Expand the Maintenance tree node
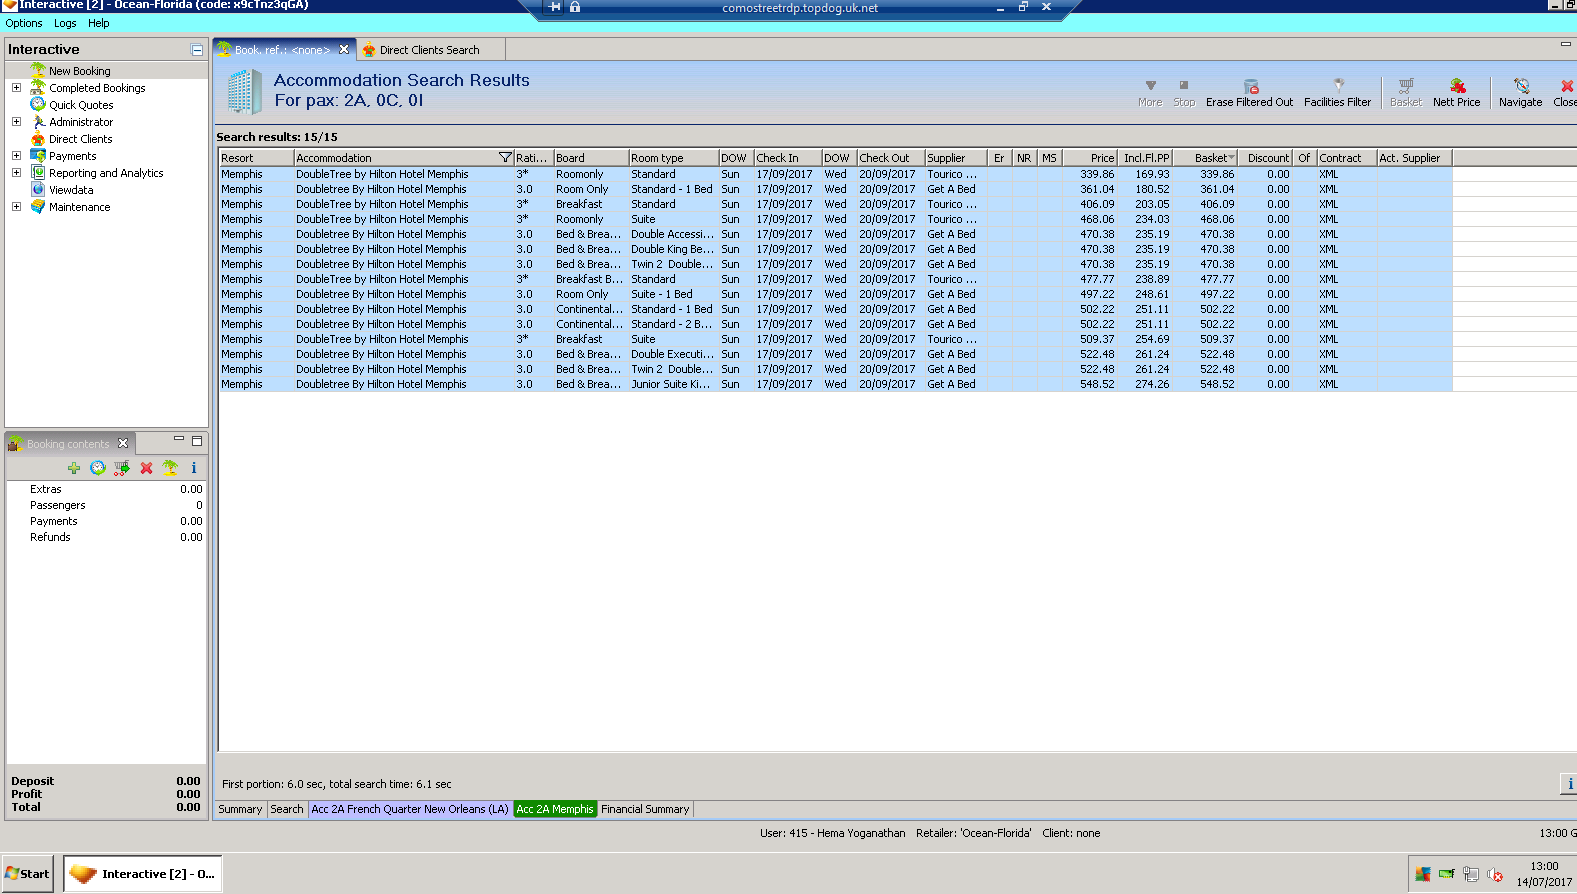The width and height of the screenshot is (1577, 894). (16, 206)
